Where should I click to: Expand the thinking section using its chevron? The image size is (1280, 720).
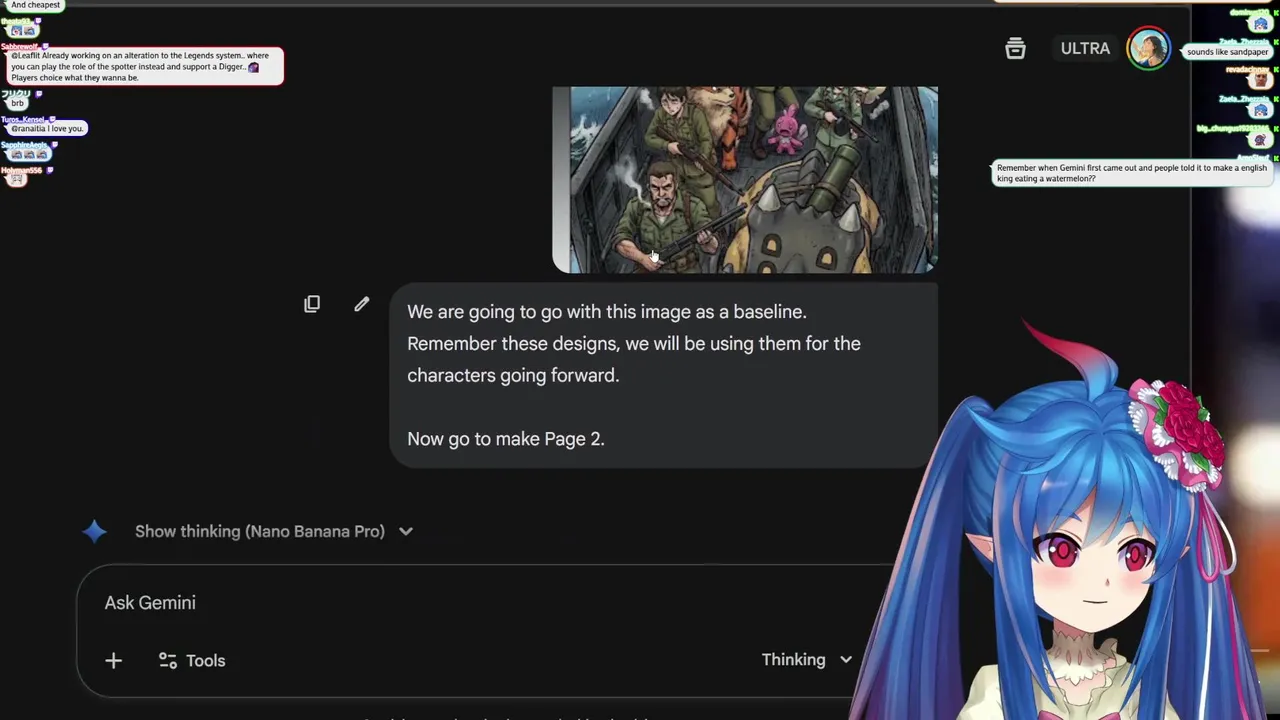tap(406, 531)
